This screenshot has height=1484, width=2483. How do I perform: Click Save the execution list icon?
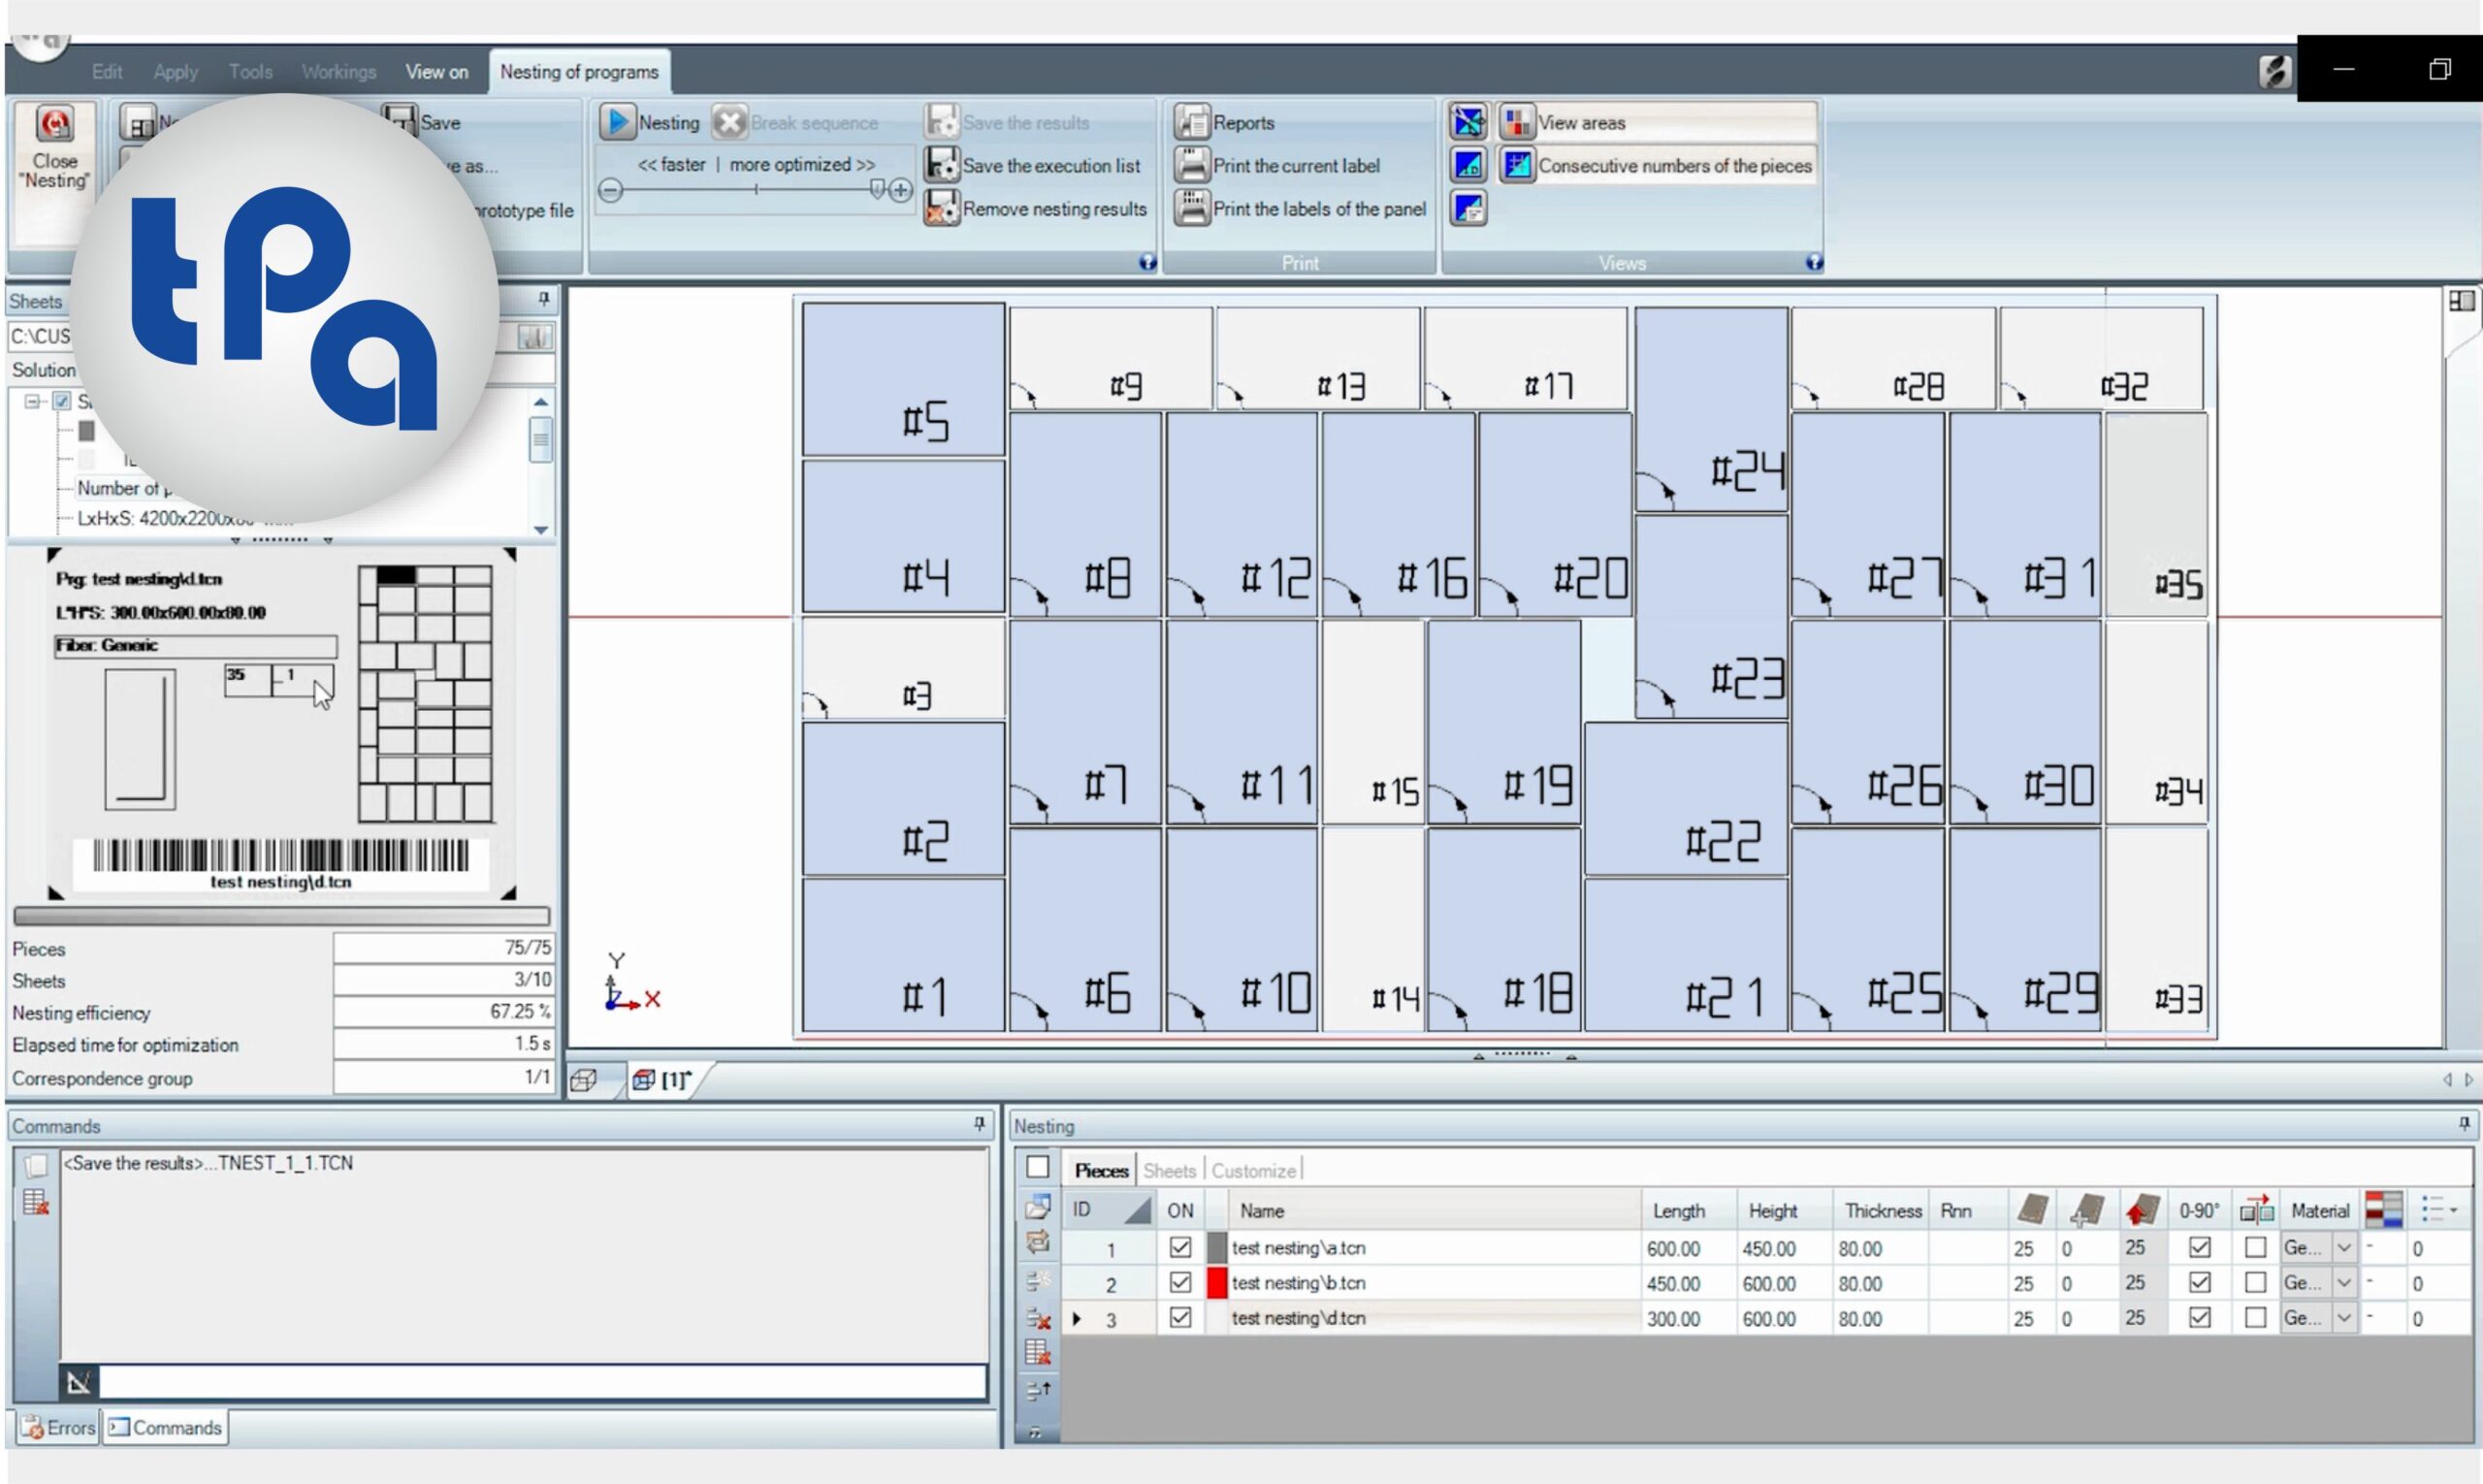pos(940,165)
